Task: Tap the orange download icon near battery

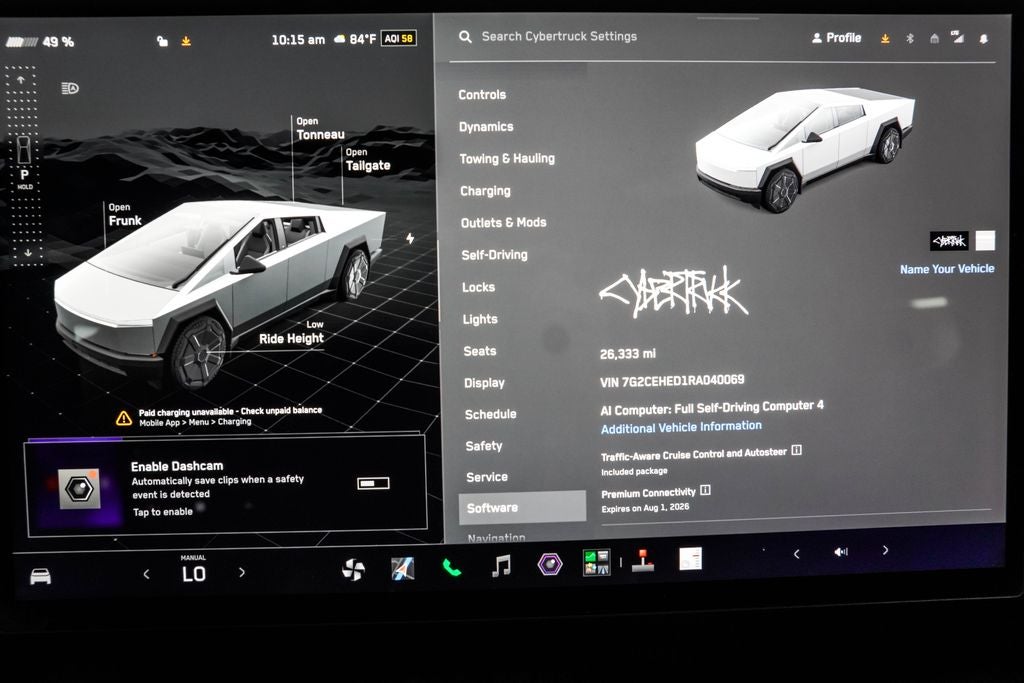Action: (x=186, y=41)
